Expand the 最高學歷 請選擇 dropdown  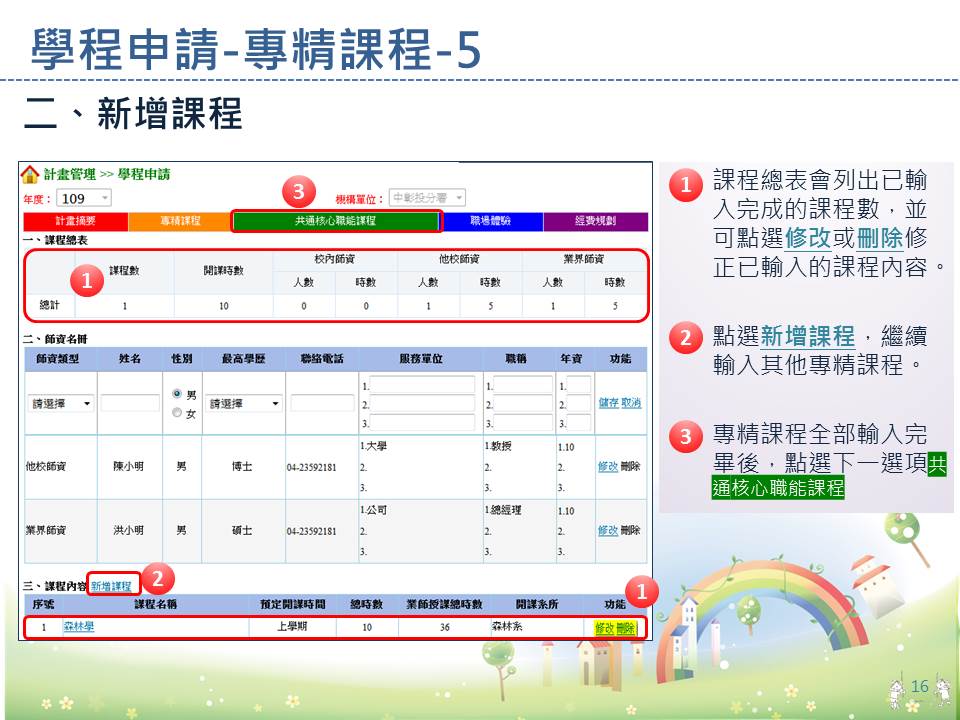(x=245, y=404)
